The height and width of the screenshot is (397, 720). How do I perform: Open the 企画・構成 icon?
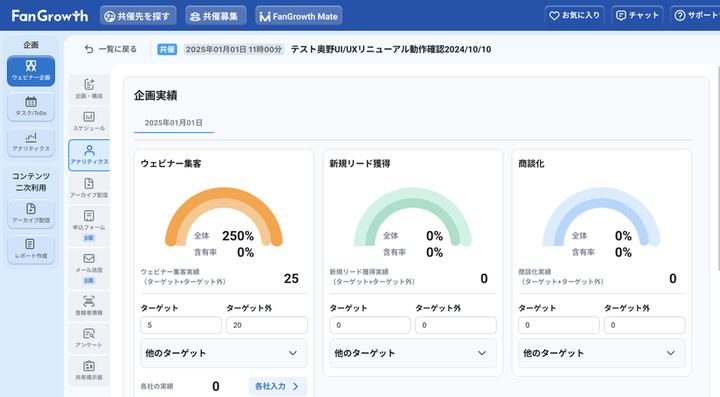tap(89, 89)
